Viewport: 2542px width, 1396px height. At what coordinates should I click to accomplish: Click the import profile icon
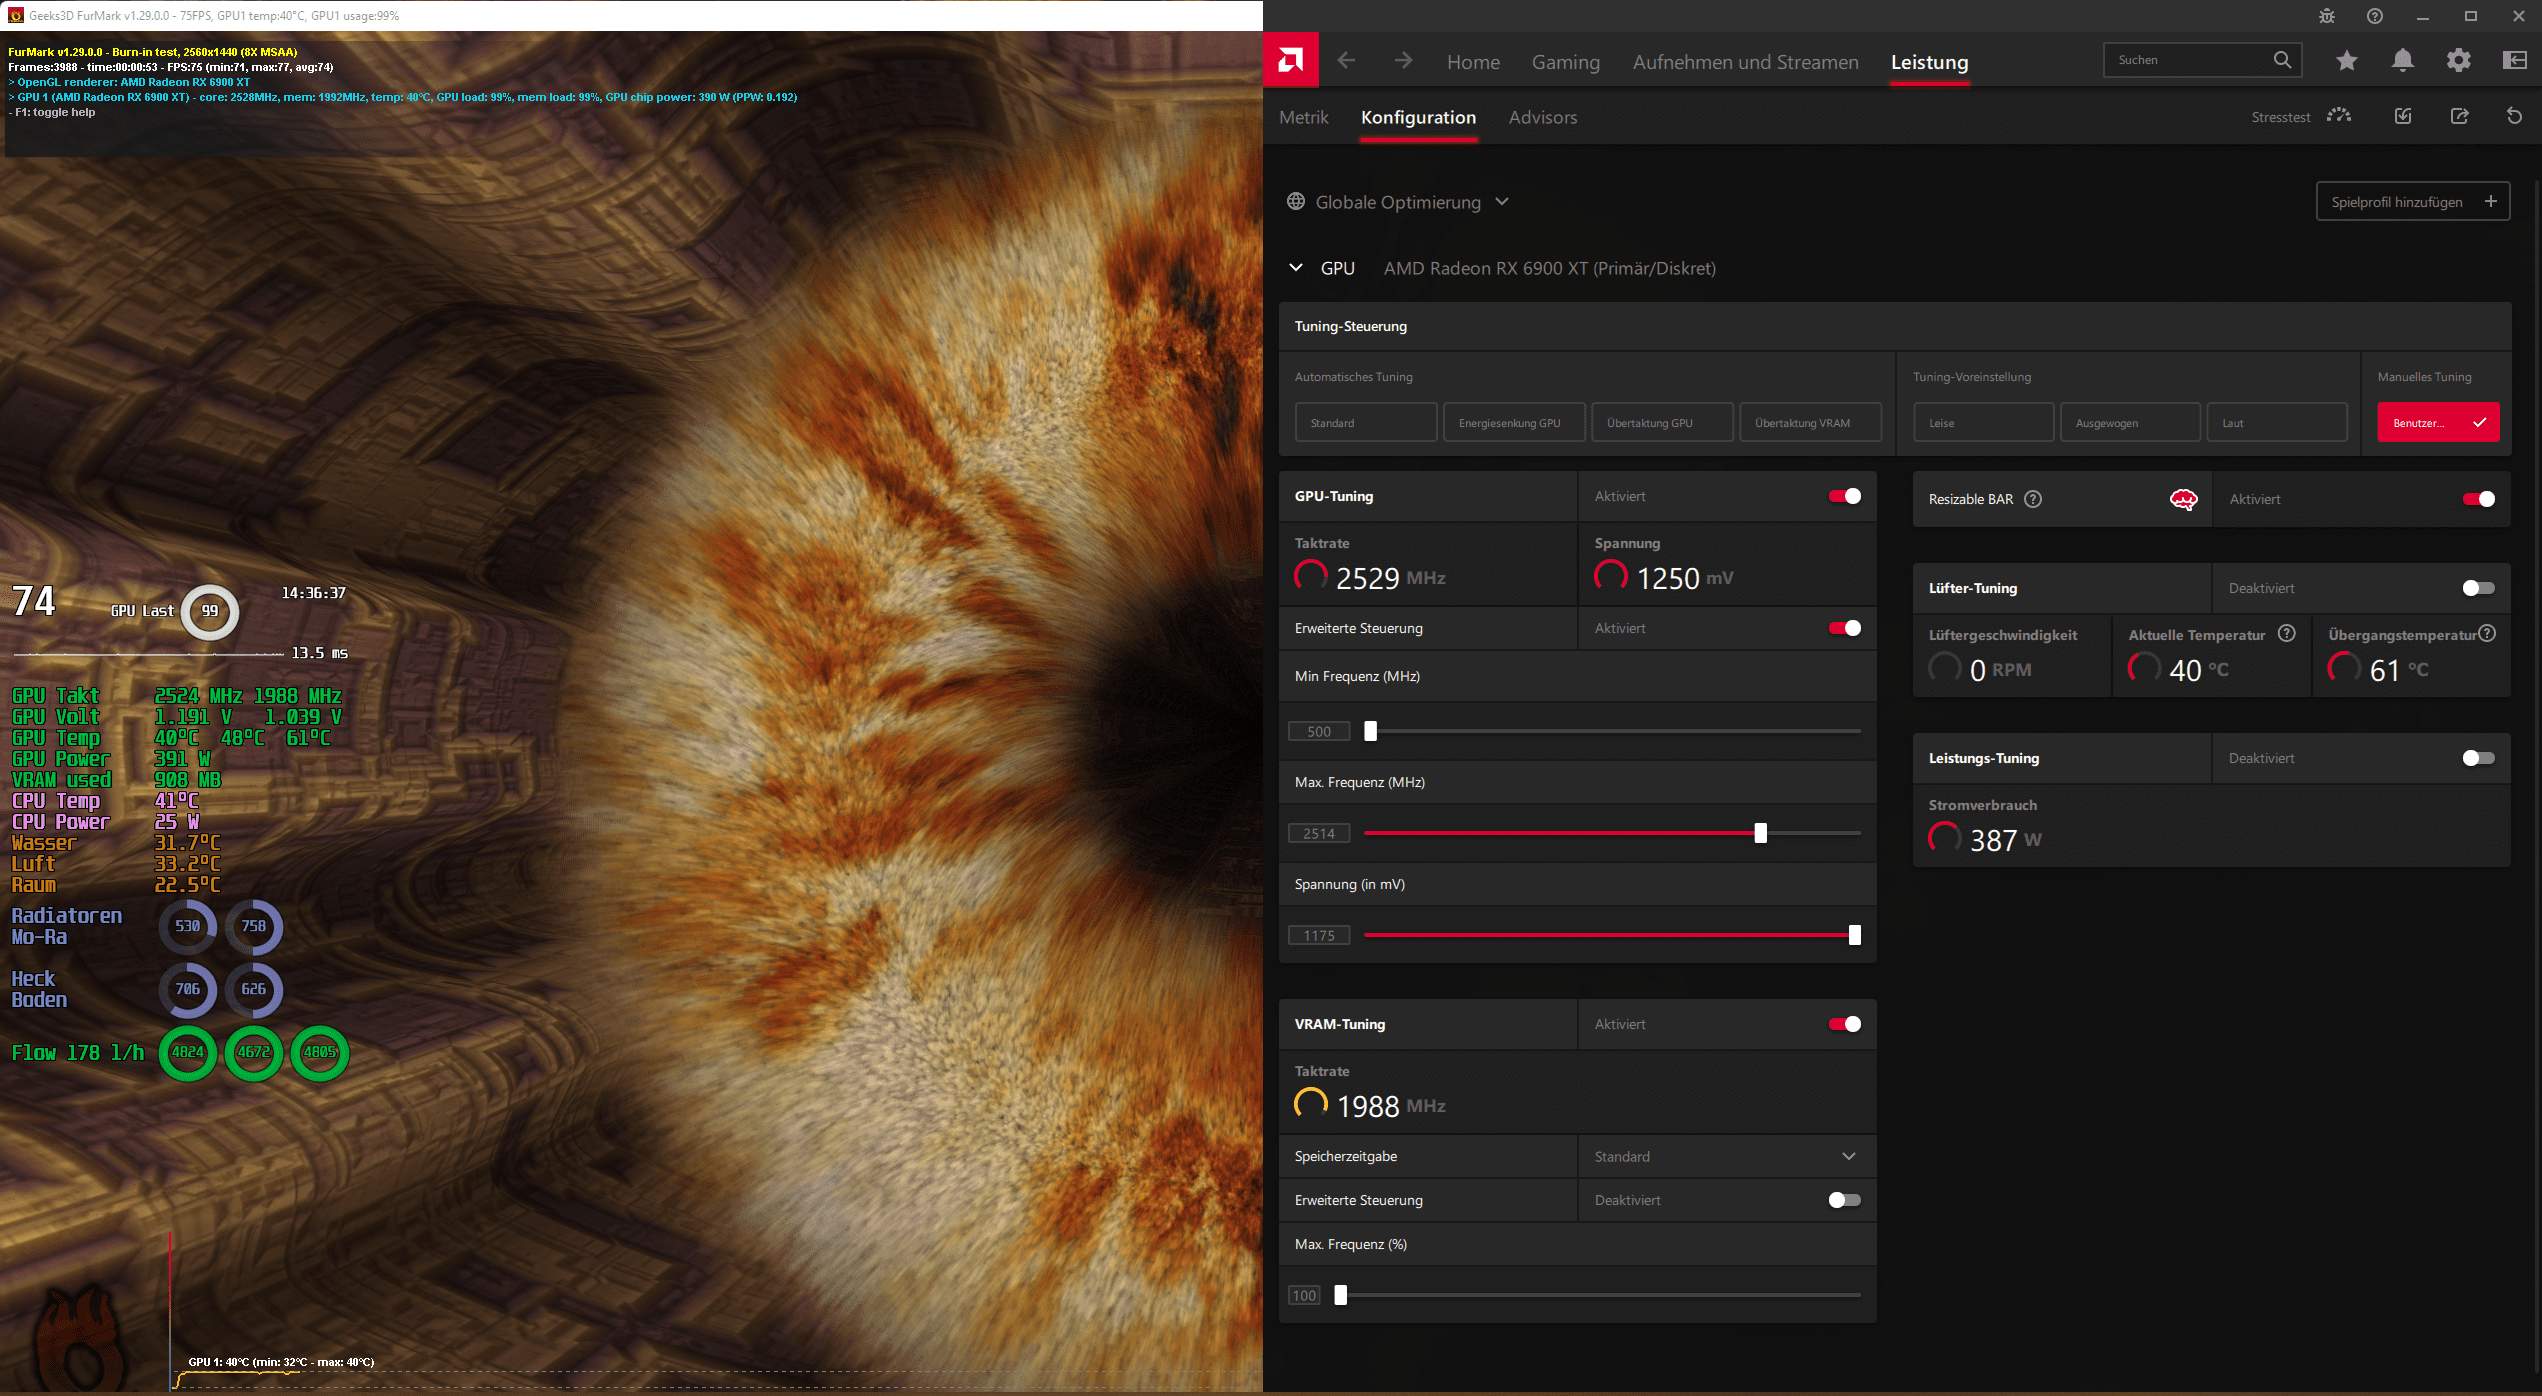[x=2403, y=116]
